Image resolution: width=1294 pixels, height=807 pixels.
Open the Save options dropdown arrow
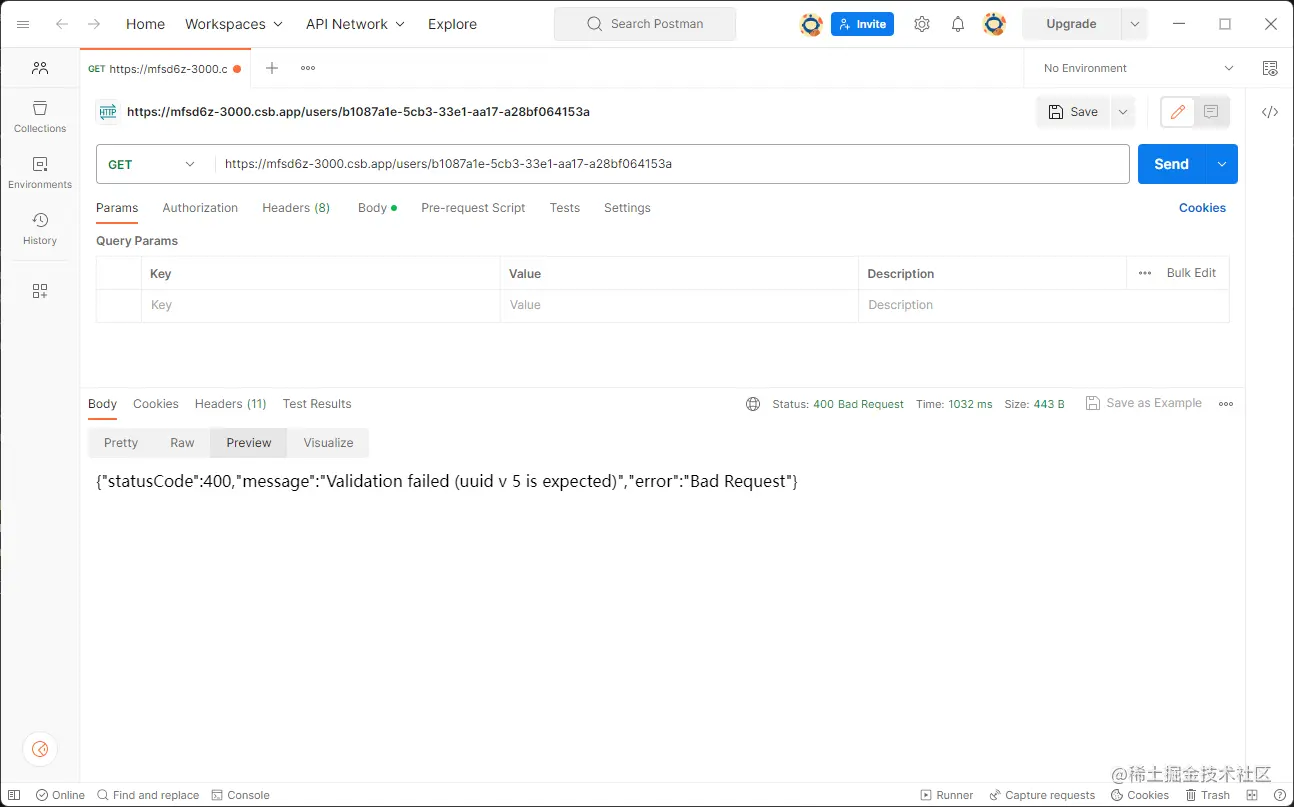coord(1123,112)
